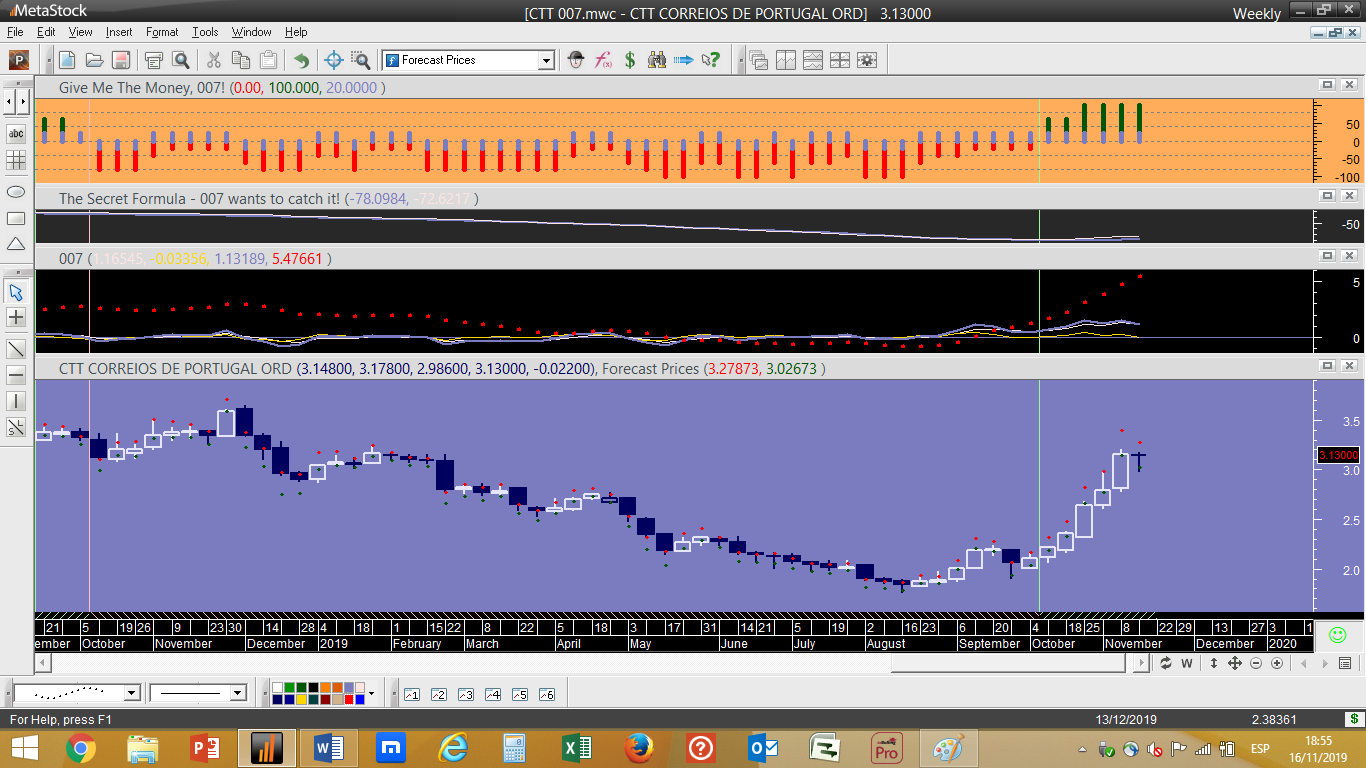
Task: Open the line weight dropdown
Action: click(x=237, y=693)
